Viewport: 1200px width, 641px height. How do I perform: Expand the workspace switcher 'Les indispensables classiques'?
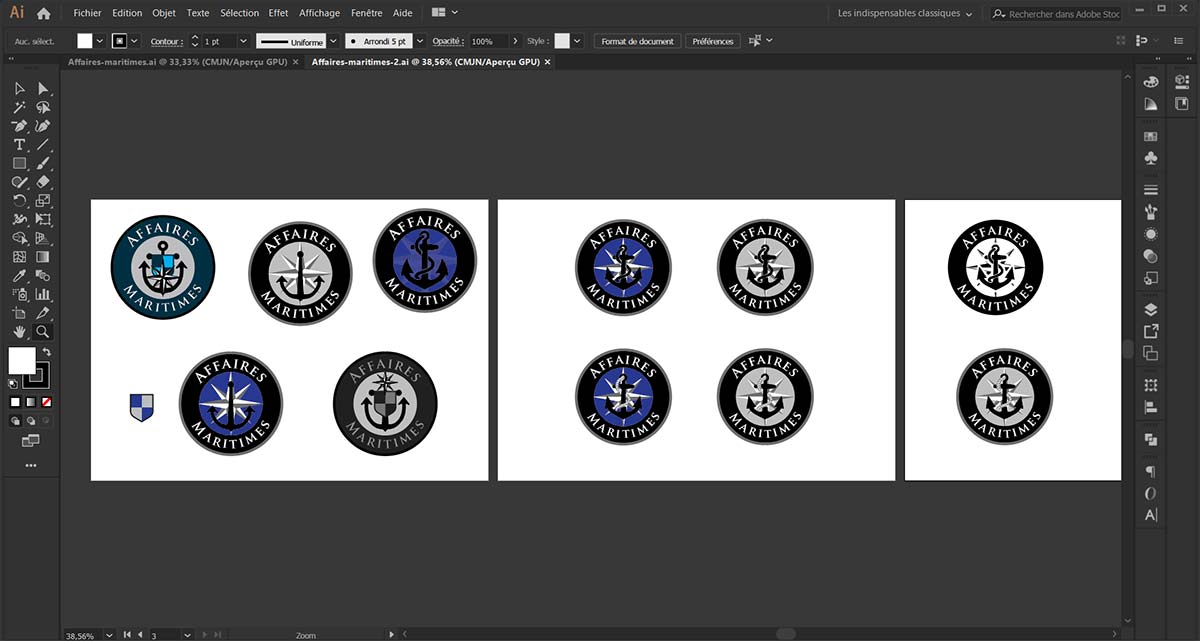(905, 14)
